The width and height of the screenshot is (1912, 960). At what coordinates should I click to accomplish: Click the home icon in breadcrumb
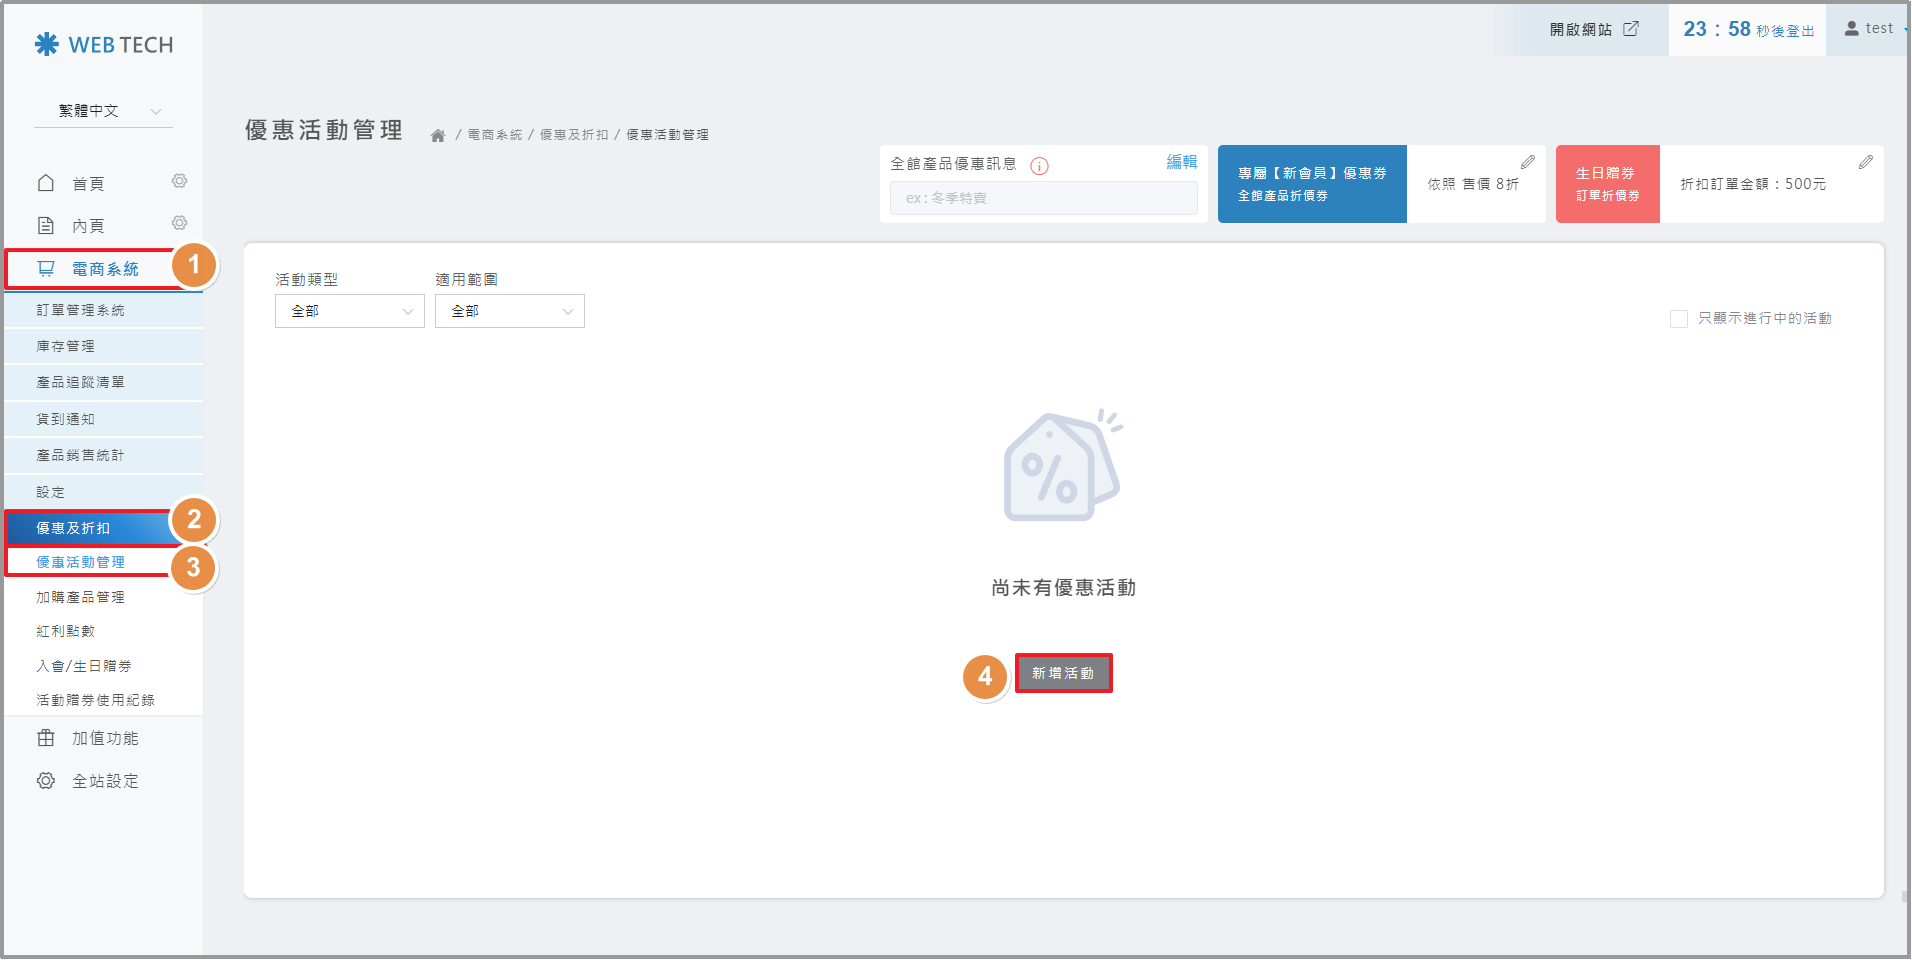coord(438,136)
